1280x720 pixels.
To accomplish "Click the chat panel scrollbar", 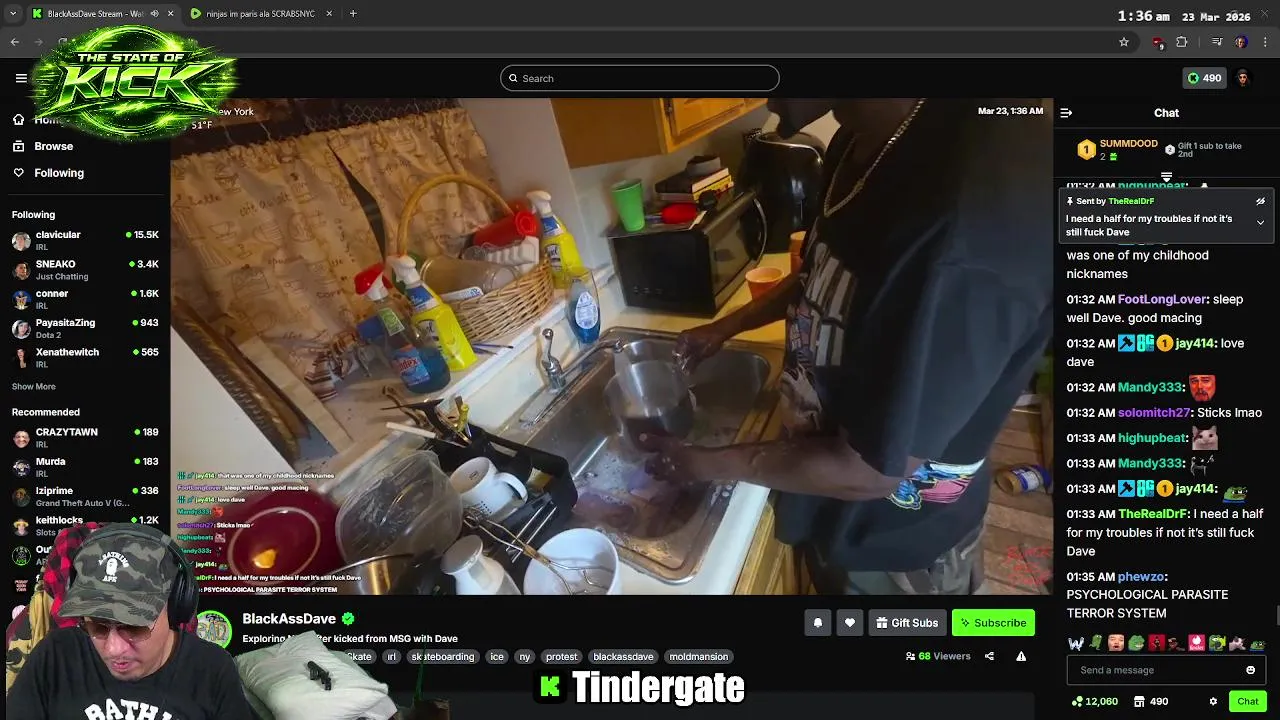I will (x=1276, y=617).
